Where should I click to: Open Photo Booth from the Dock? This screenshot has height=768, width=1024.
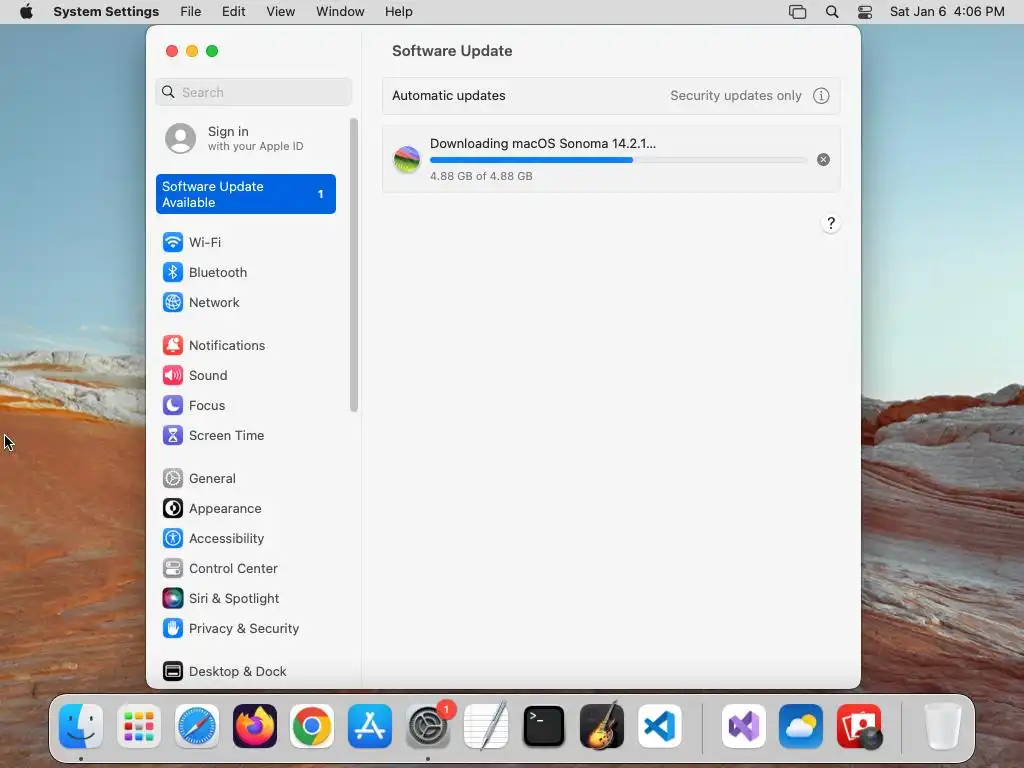pos(859,726)
